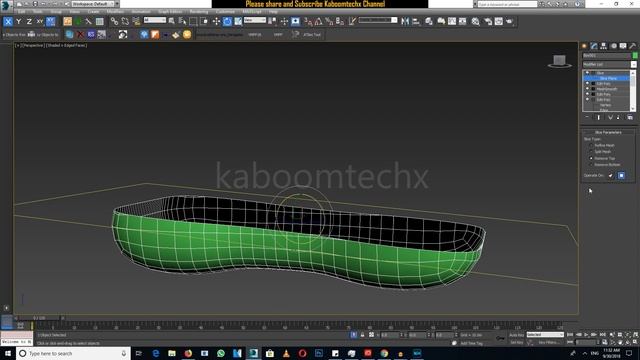Image resolution: width=640 pixels, height=360 pixels.
Task: Select the Slice Plane sub-object level
Action: coord(608,78)
